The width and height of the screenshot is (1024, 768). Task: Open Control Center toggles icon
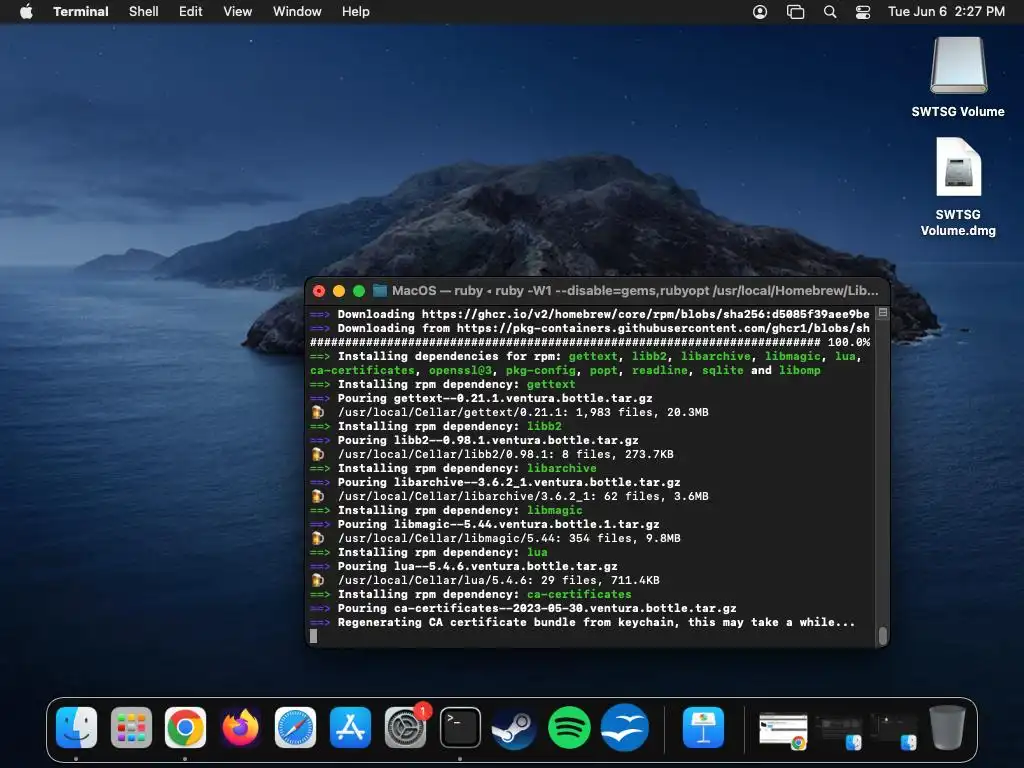point(863,12)
